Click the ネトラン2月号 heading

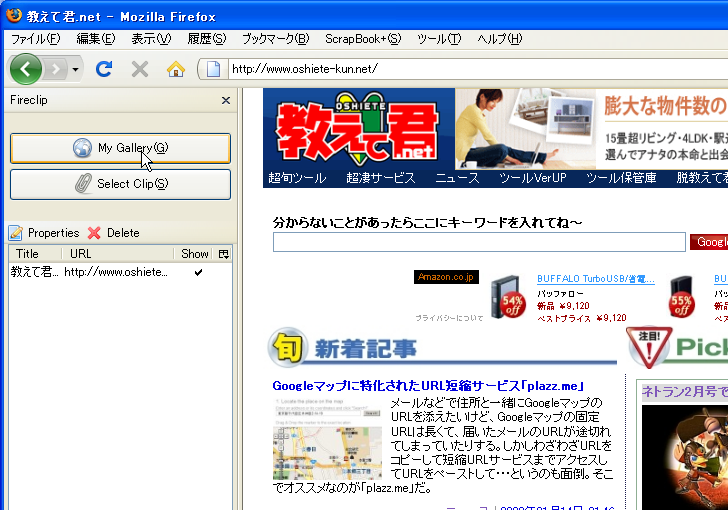(x=684, y=392)
